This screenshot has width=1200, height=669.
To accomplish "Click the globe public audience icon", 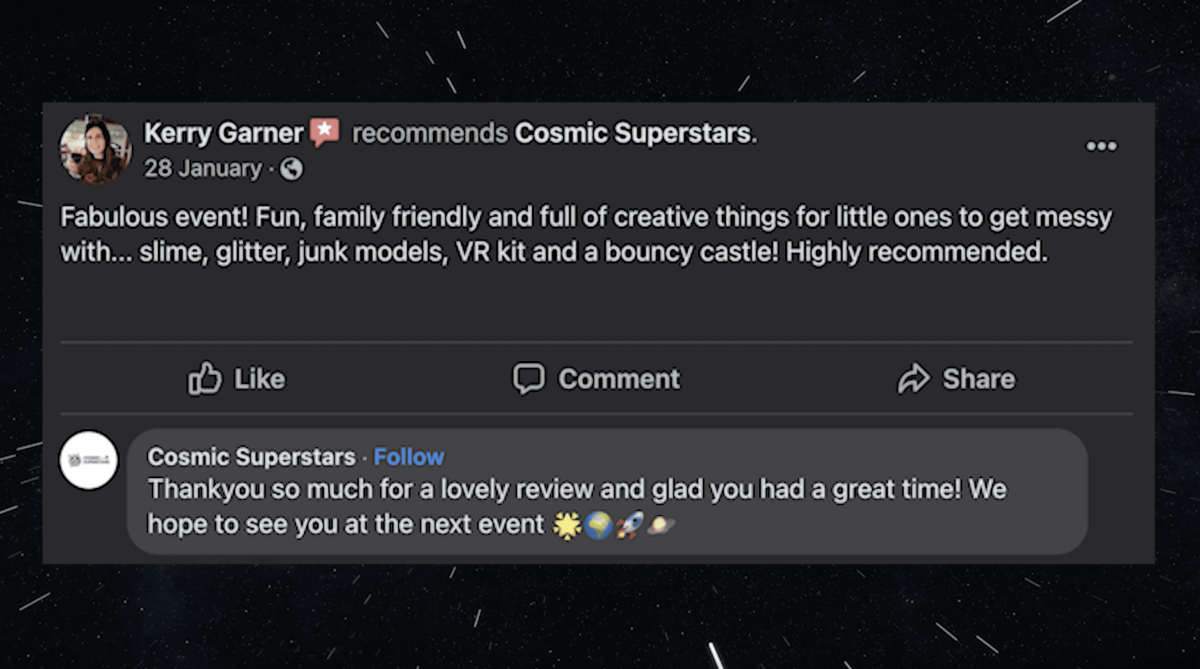I will [x=291, y=169].
